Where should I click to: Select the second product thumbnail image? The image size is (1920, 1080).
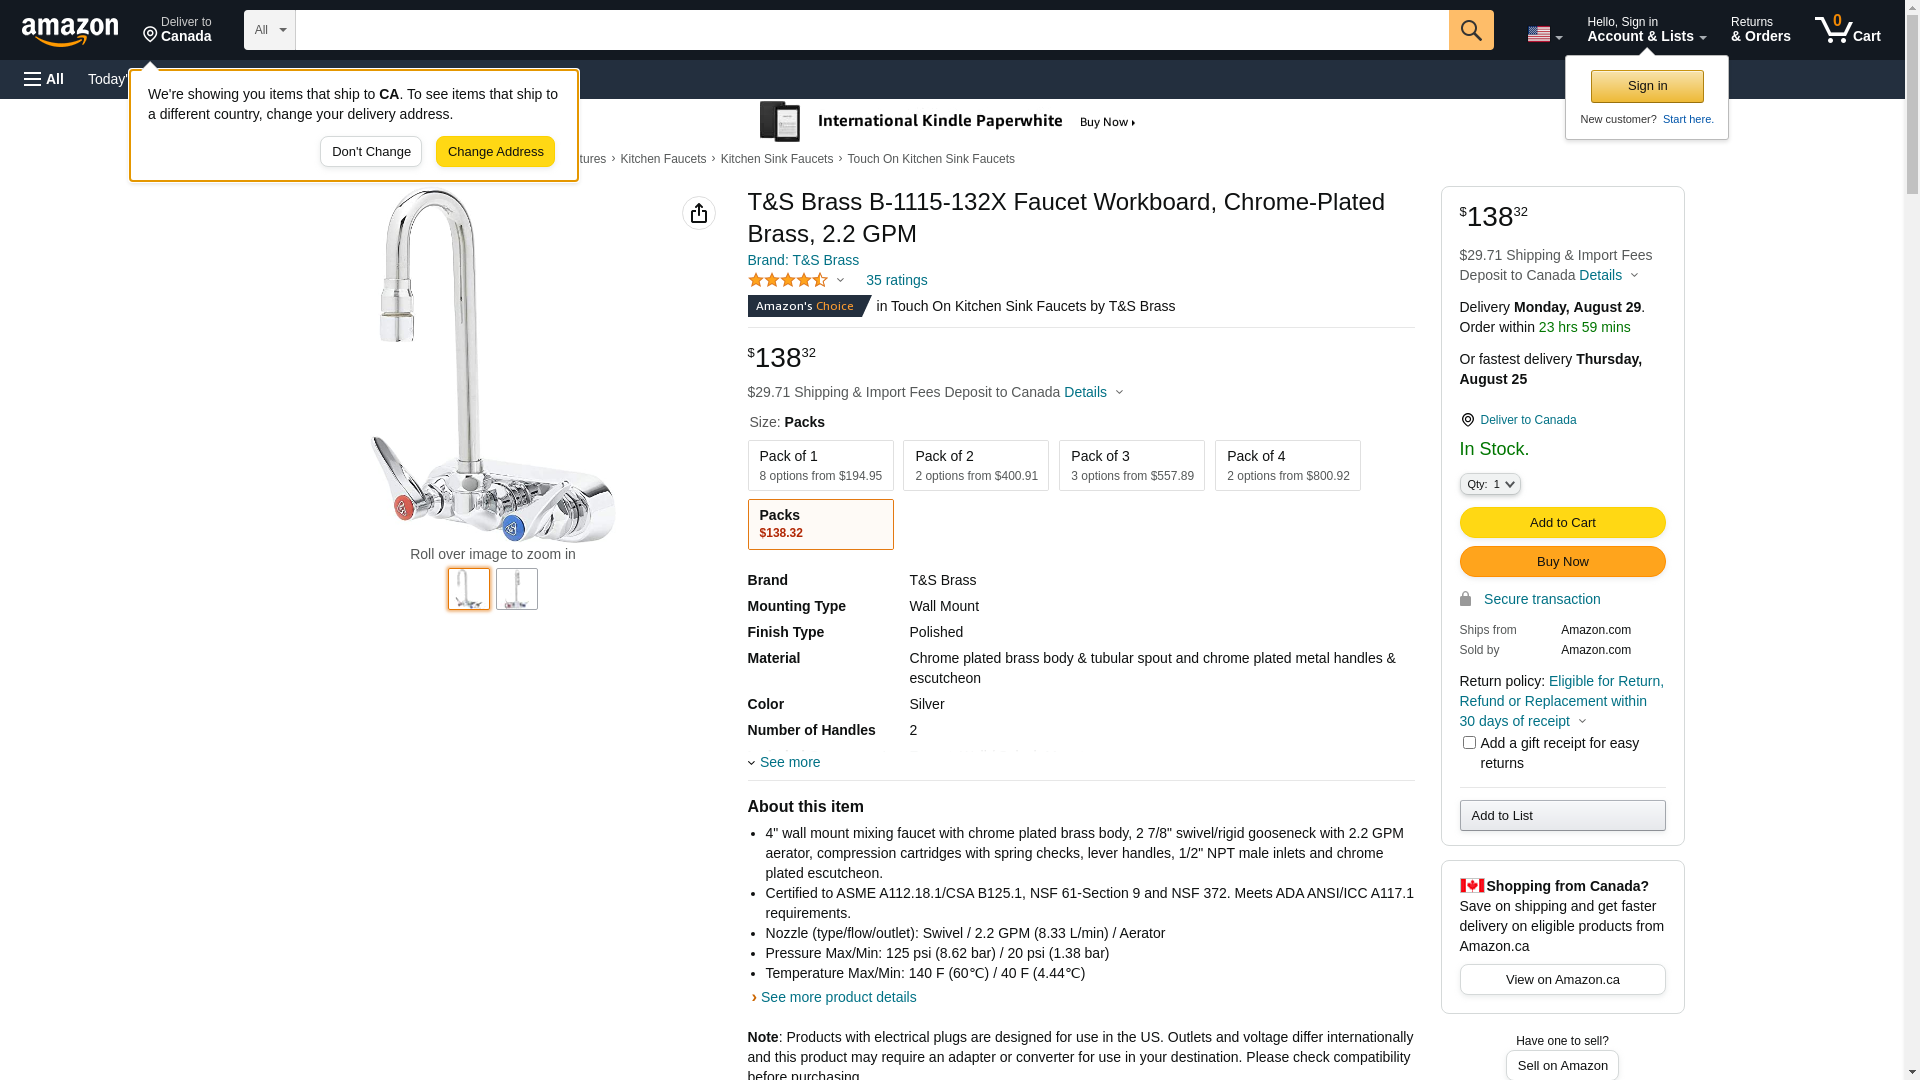tap(517, 589)
